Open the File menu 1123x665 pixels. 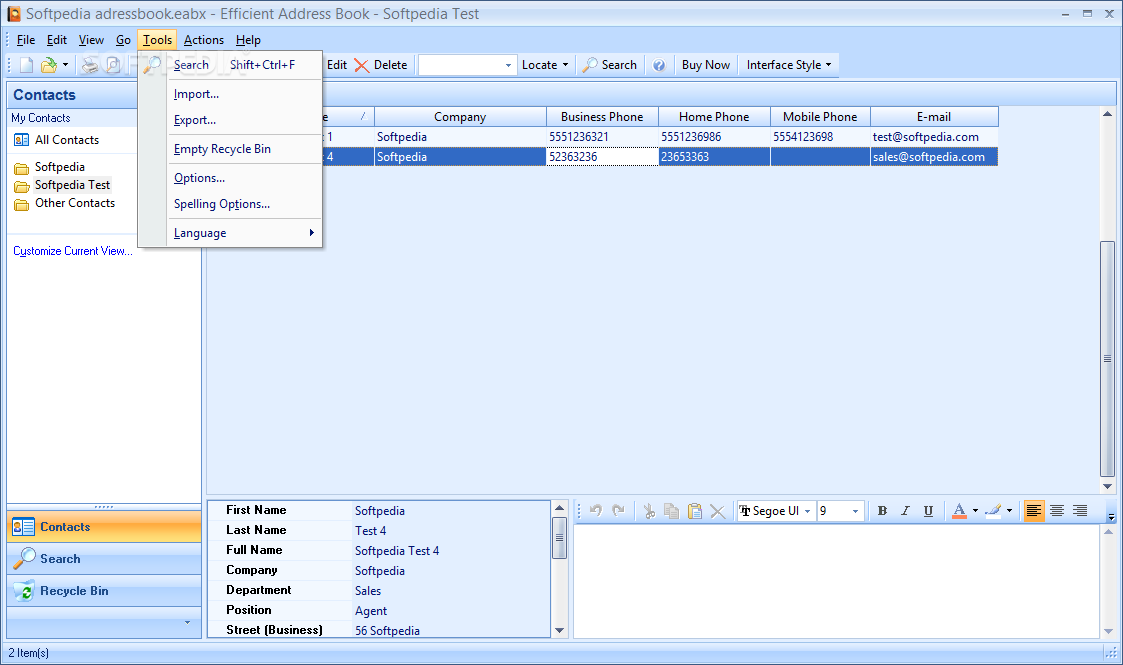point(26,40)
